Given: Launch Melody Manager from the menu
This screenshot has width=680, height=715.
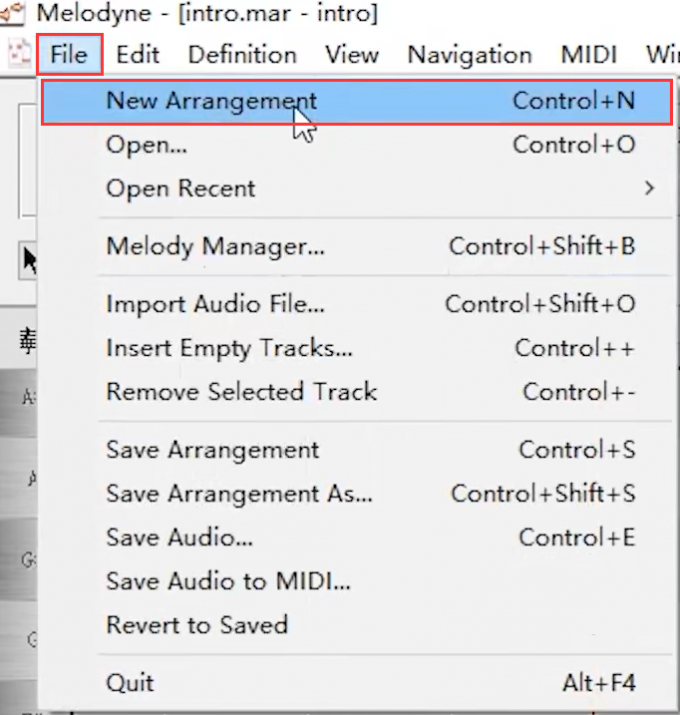Looking at the screenshot, I should click(x=357, y=247).
